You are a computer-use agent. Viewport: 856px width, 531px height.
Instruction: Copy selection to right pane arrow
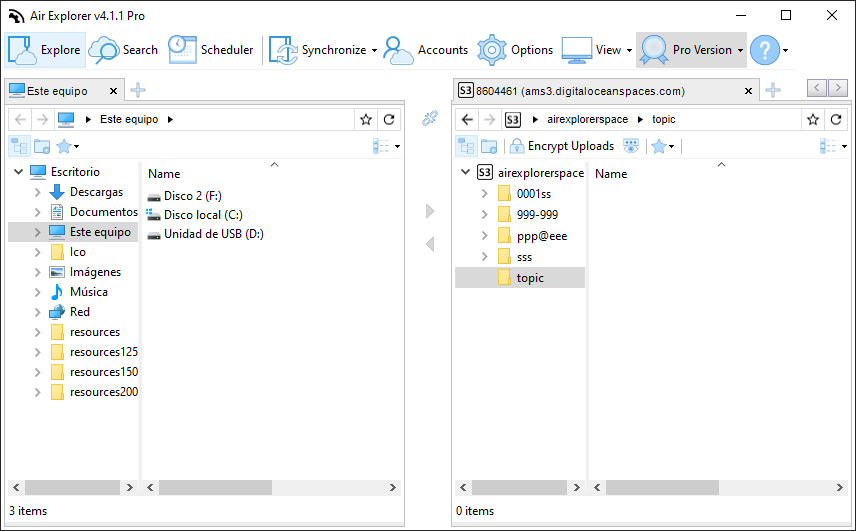pos(430,211)
